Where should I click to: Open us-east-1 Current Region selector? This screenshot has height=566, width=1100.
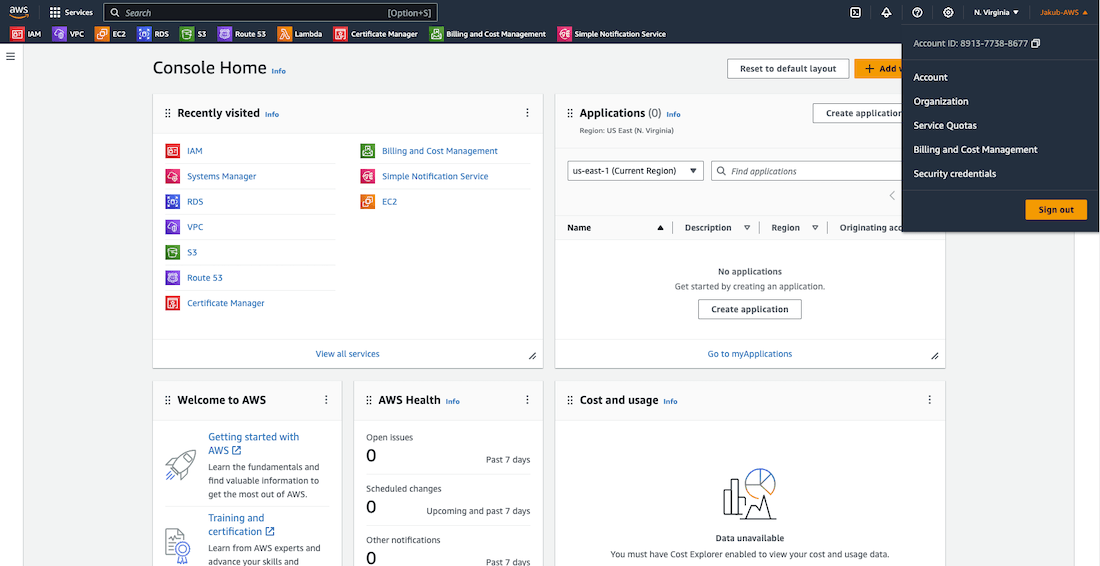click(636, 171)
